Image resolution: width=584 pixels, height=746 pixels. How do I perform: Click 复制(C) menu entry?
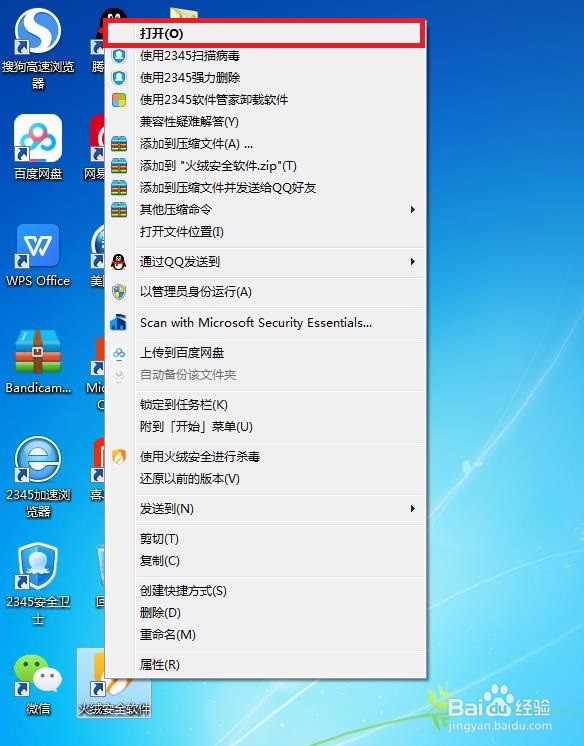tap(265, 560)
